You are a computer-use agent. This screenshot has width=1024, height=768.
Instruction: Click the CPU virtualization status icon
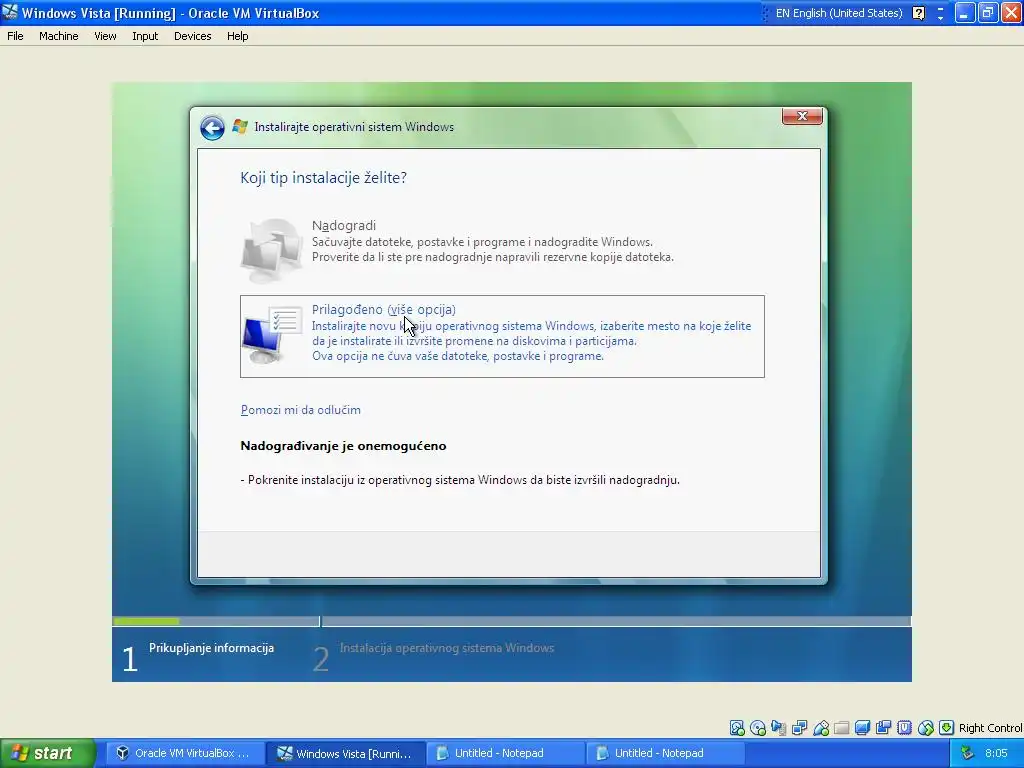click(x=904, y=728)
